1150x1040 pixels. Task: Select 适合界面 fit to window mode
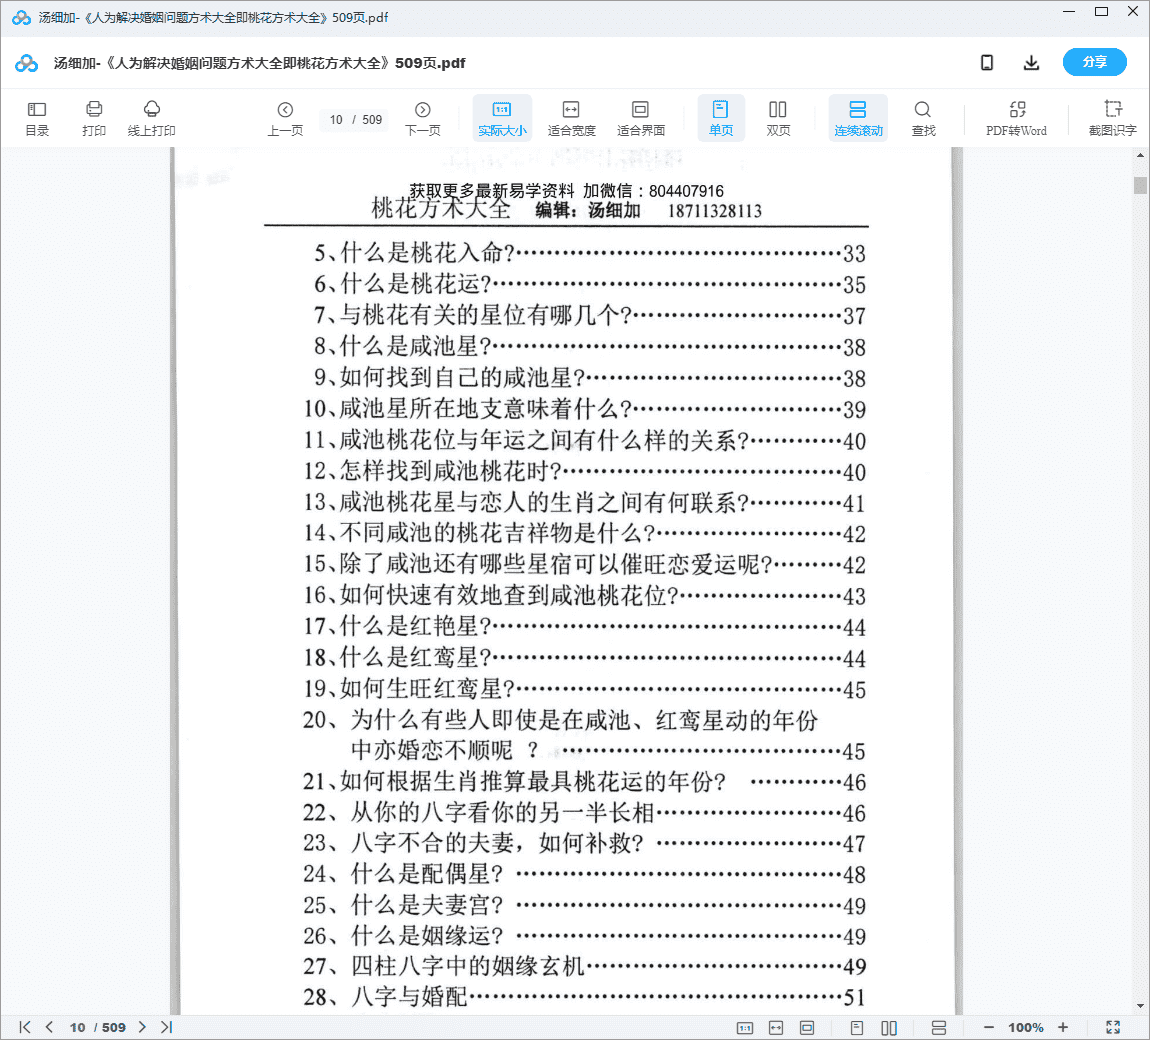641,118
